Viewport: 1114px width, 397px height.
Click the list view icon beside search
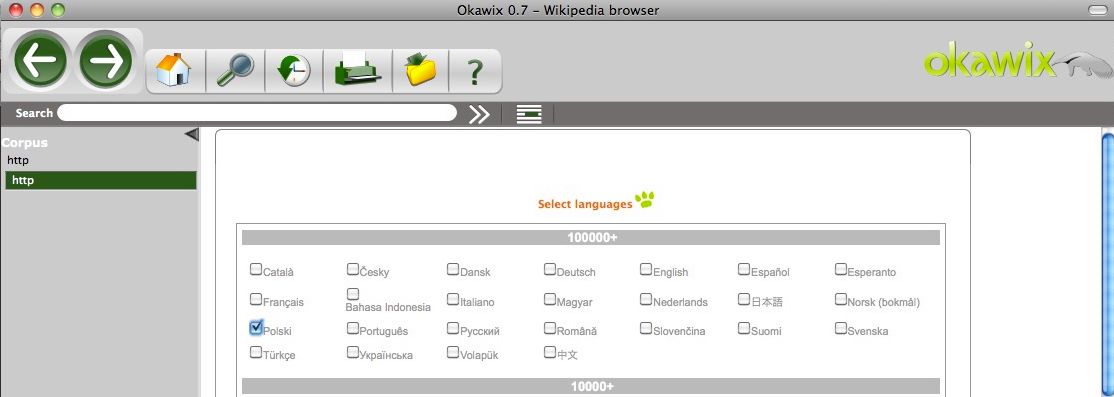(x=529, y=114)
